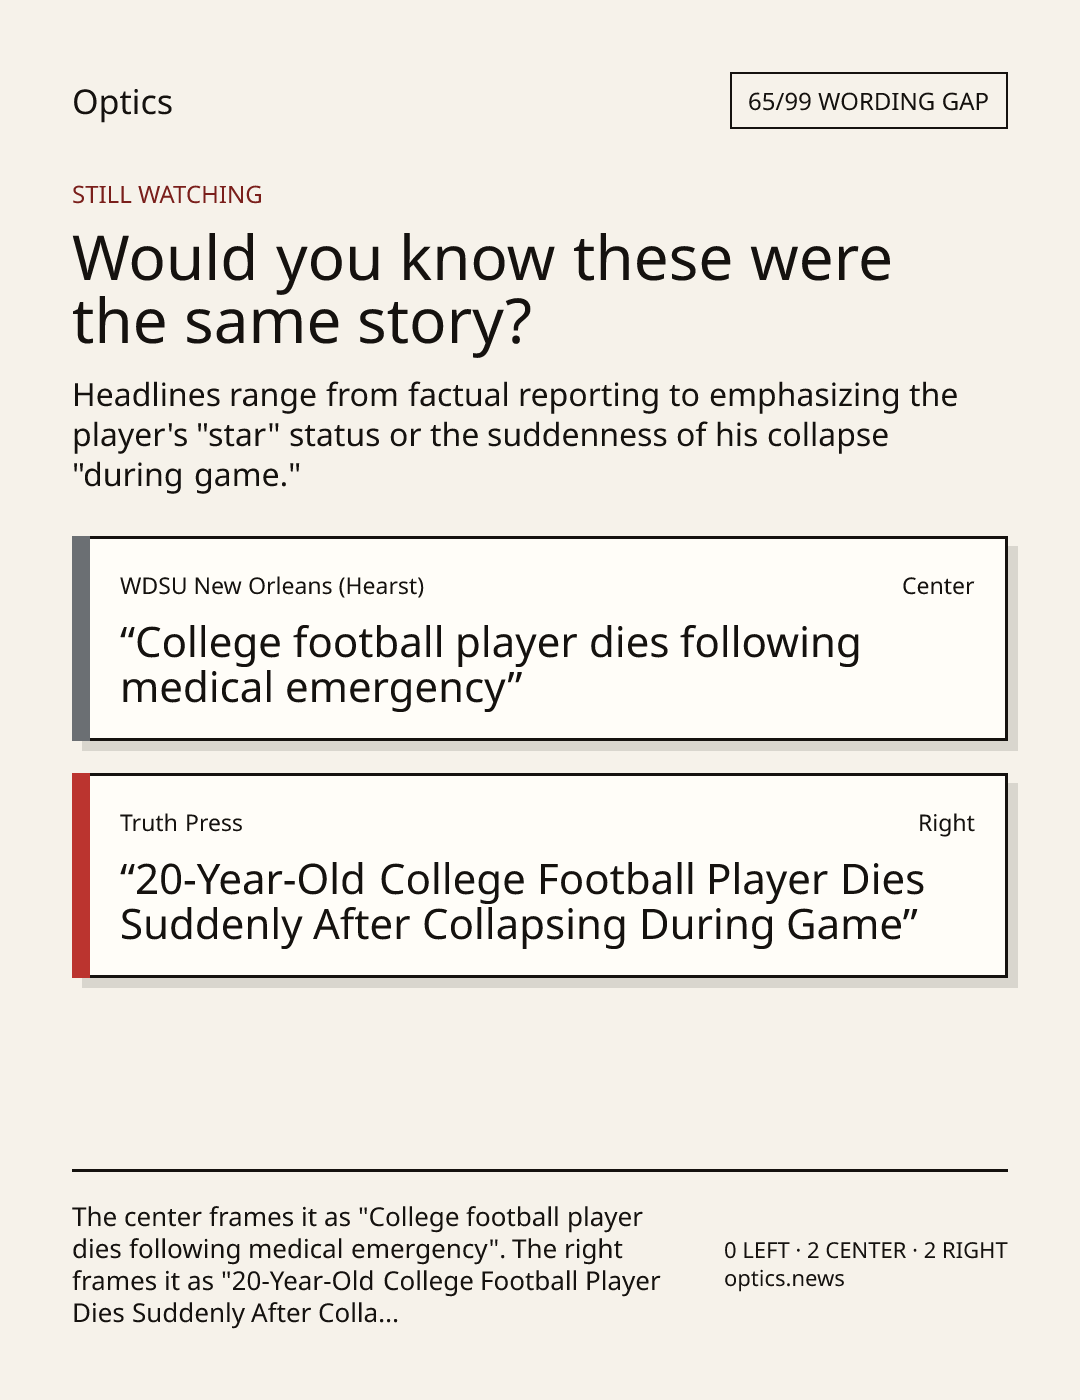Click the main headline "Would you know these were the same story?"
This screenshot has width=1080, height=1400.
tap(482, 289)
